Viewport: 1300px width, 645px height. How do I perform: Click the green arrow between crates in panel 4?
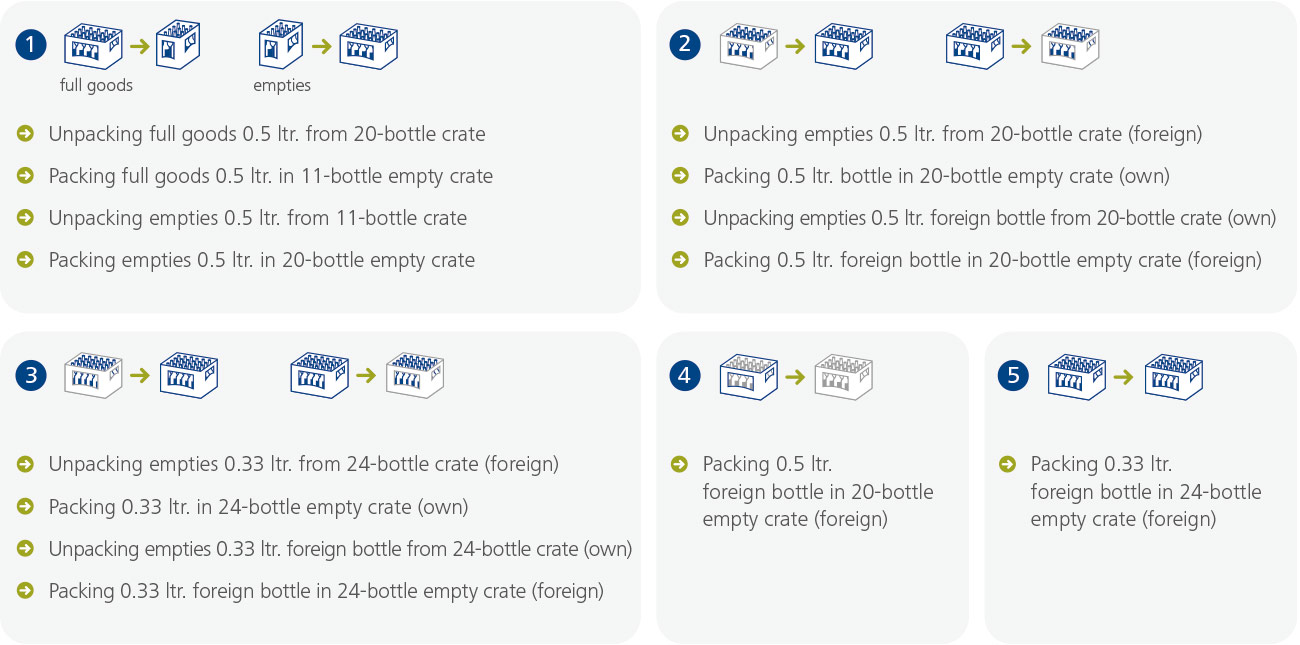(795, 376)
